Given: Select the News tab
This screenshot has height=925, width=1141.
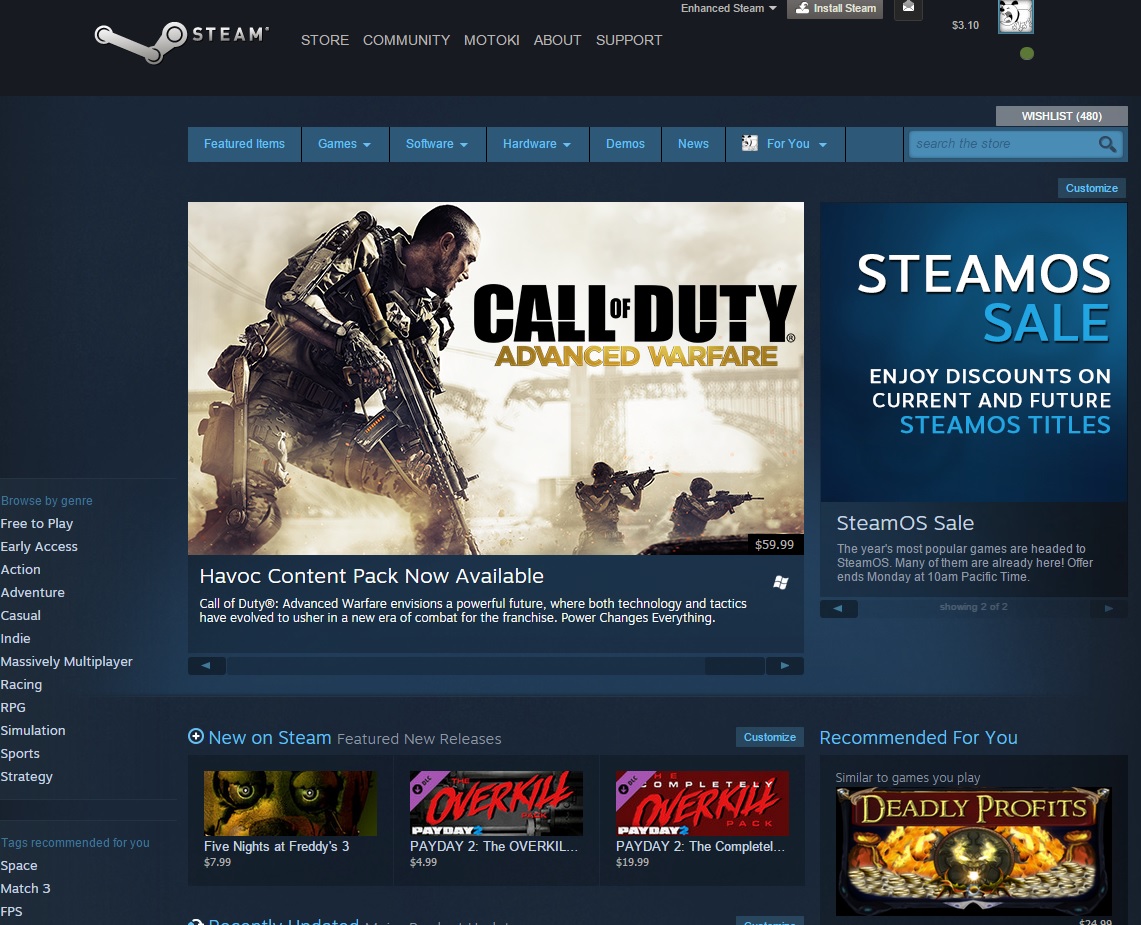Looking at the screenshot, I should coord(693,144).
